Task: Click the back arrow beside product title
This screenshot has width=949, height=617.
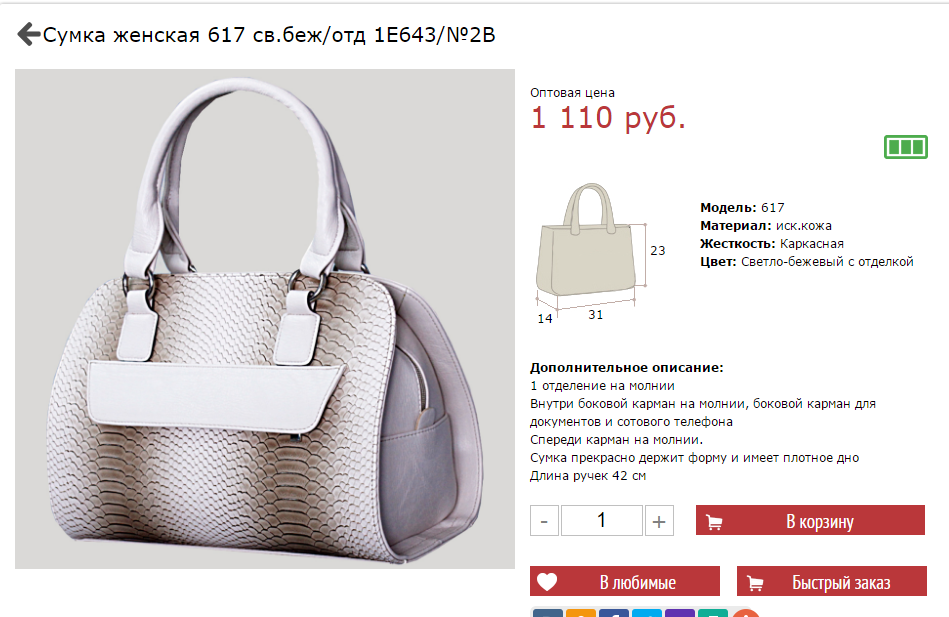Action: pyautogui.click(x=28, y=35)
